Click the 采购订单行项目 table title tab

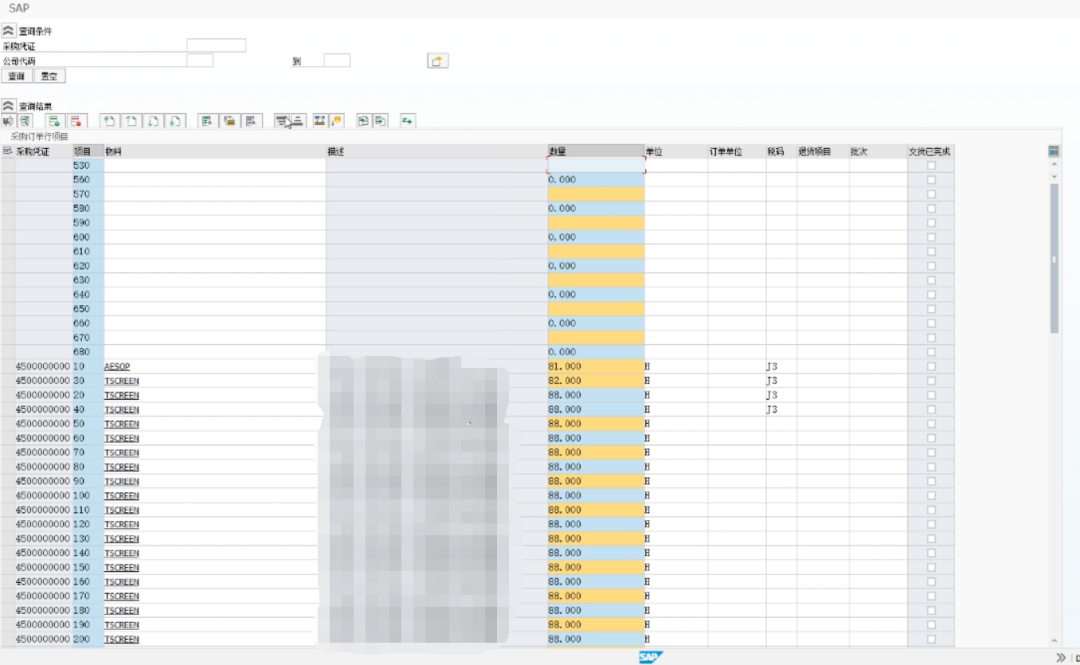coord(39,136)
